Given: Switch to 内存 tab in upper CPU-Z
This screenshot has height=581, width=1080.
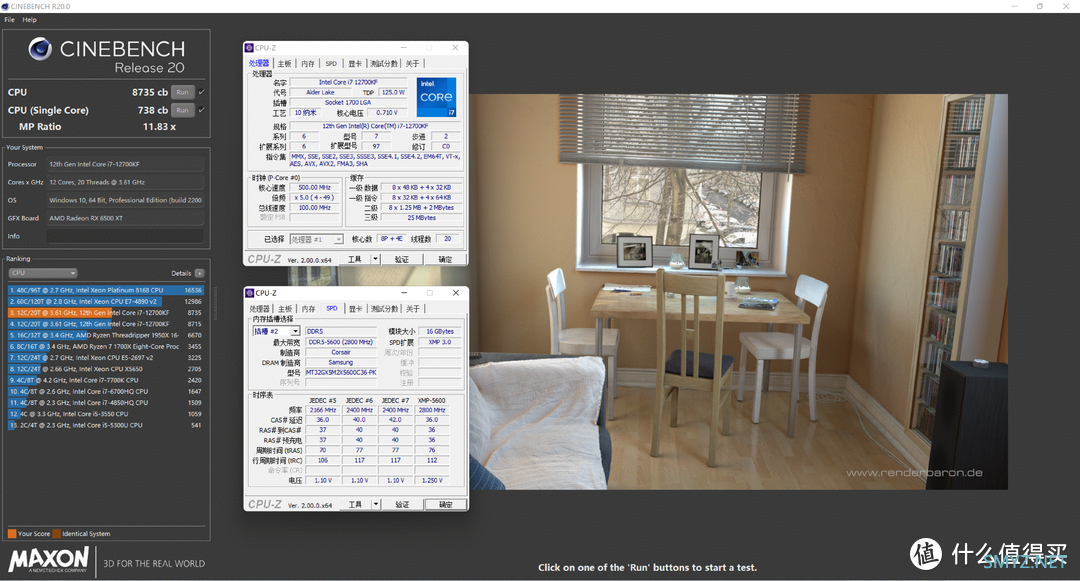Looking at the screenshot, I should coord(308,63).
